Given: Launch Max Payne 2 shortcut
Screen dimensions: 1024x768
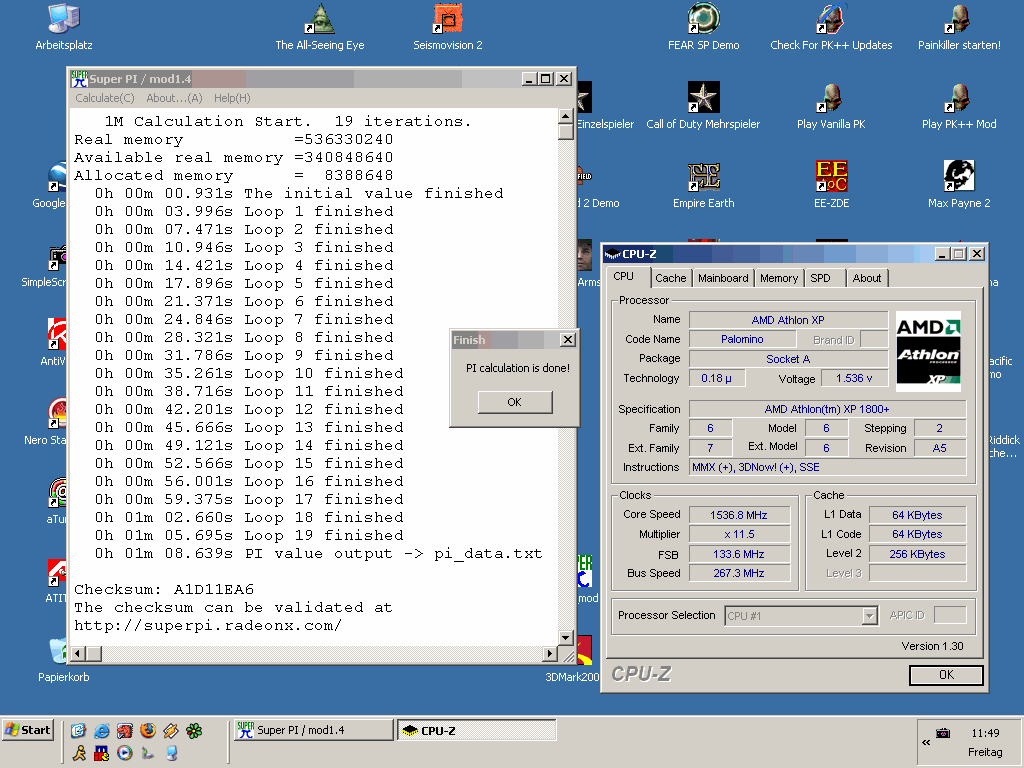Looking at the screenshot, I should pos(959,185).
